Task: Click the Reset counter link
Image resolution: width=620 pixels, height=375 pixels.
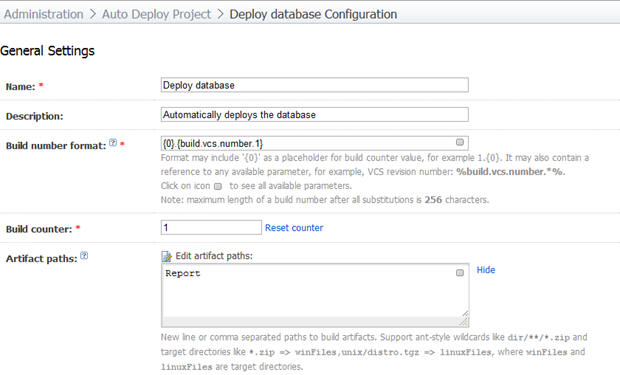Action: (294, 228)
